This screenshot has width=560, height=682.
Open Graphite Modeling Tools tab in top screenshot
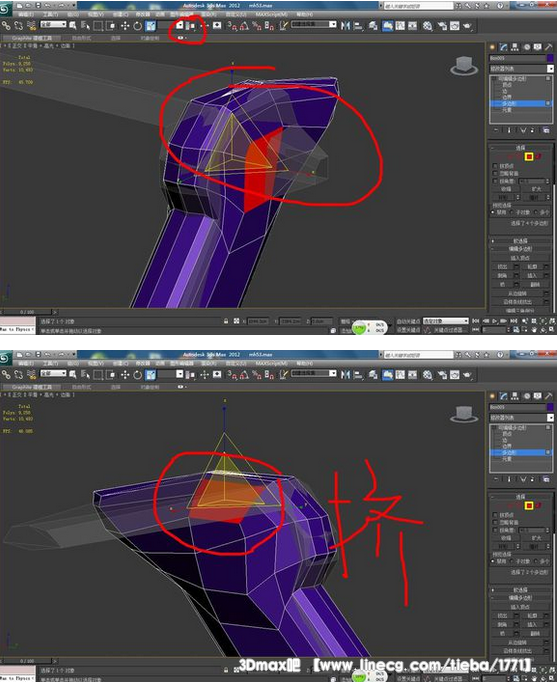(x=31, y=38)
